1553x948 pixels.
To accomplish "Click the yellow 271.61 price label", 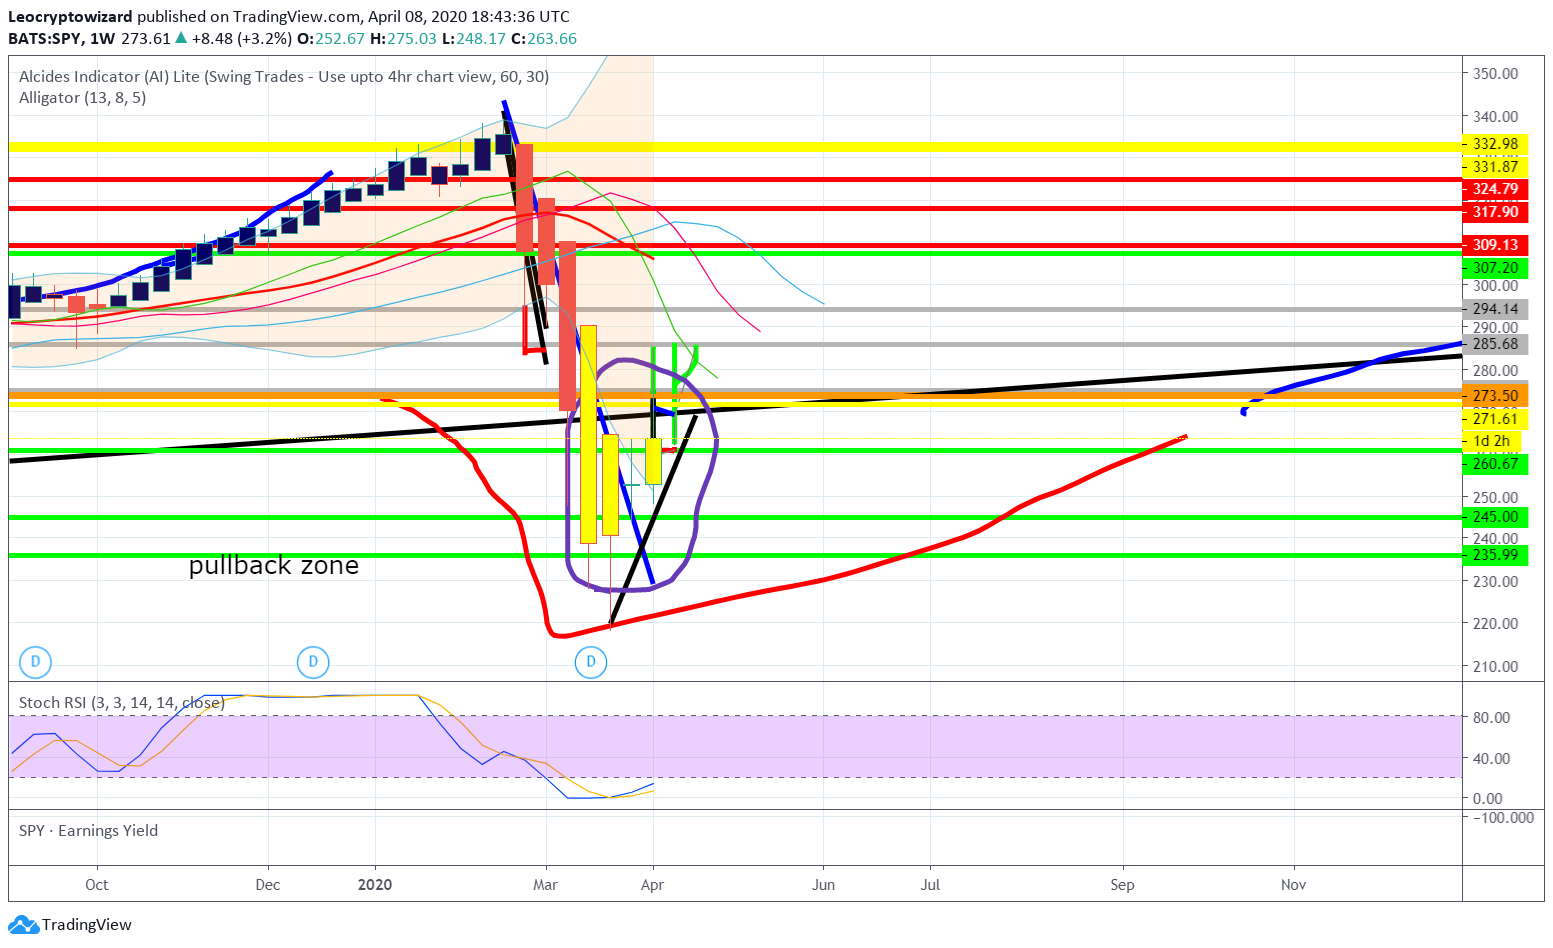I will (1495, 419).
